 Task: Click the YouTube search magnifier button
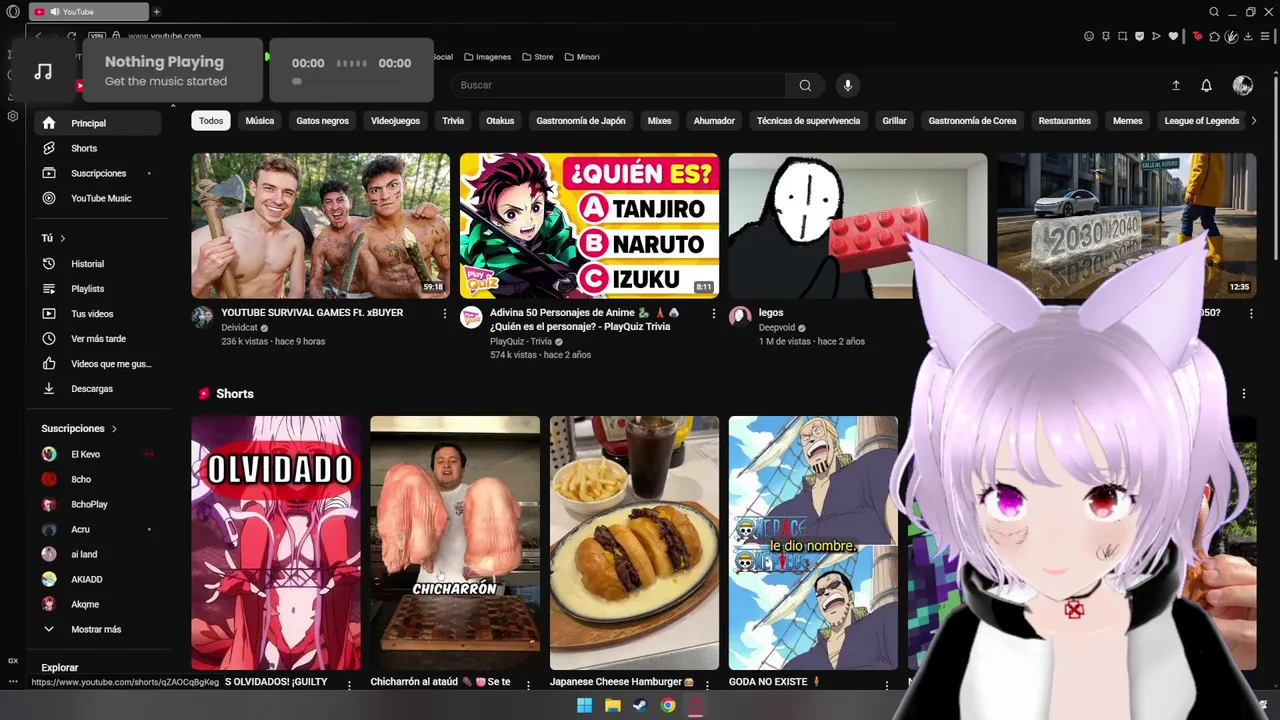pos(805,85)
